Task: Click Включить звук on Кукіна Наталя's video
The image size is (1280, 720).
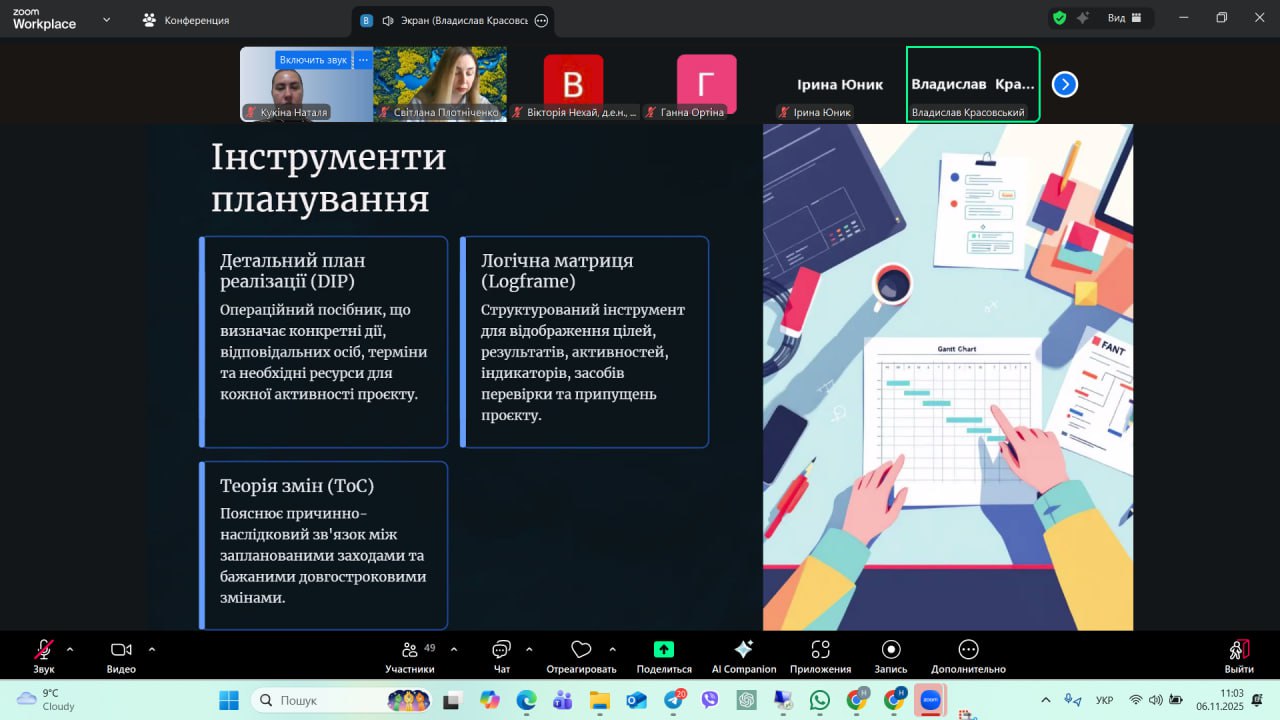Action: [x=313, y=60]
